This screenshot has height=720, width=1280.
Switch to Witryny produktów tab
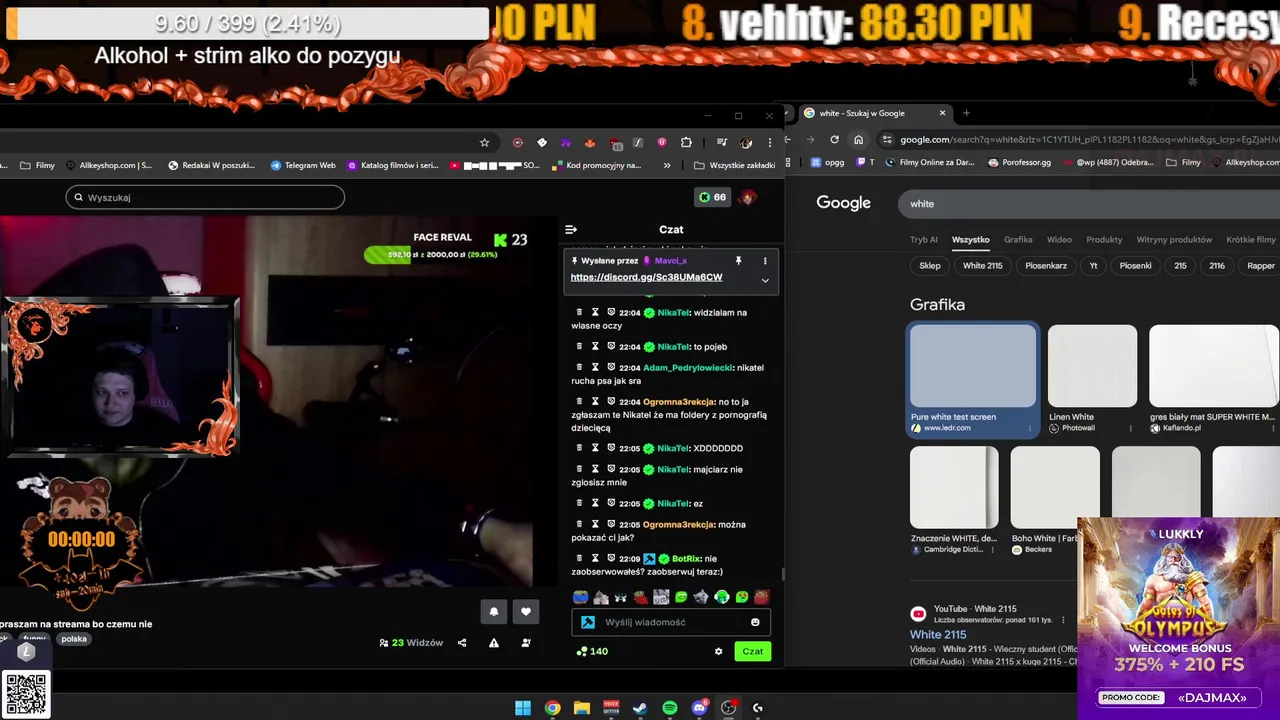pos(1174,240)
